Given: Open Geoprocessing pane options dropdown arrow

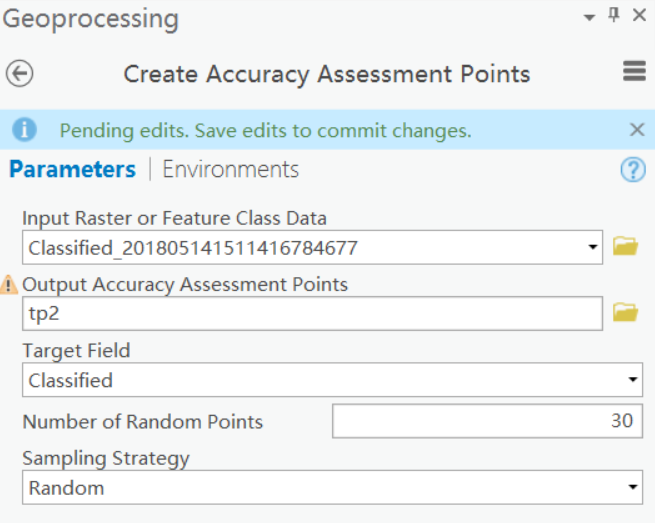Looking at the screenshot, I should pyautogui.click(x=590, y=16).
